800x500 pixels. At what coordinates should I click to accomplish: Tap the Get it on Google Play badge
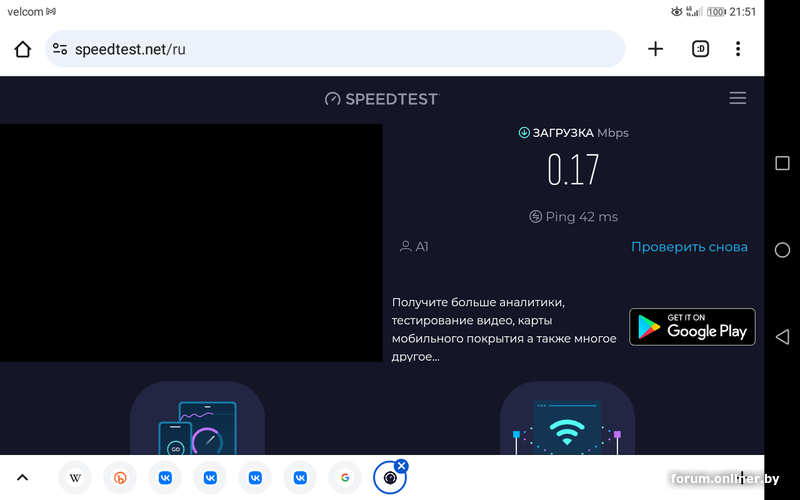[x=692, y=327]
